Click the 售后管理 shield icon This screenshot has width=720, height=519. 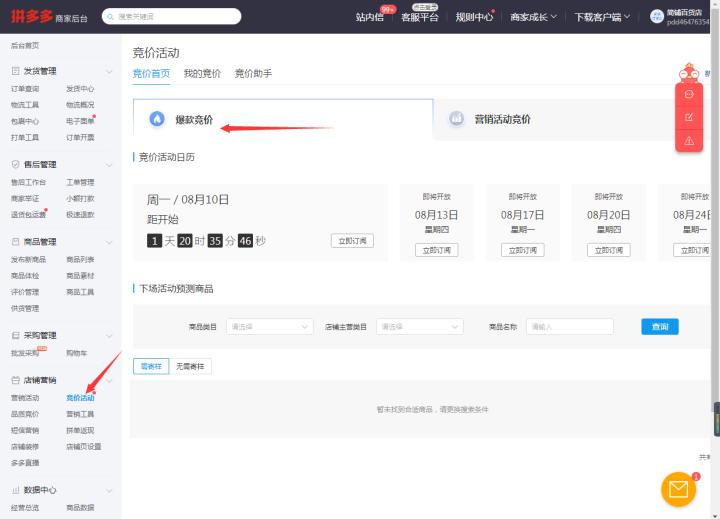pyautogui.click(x=15, y=164)
